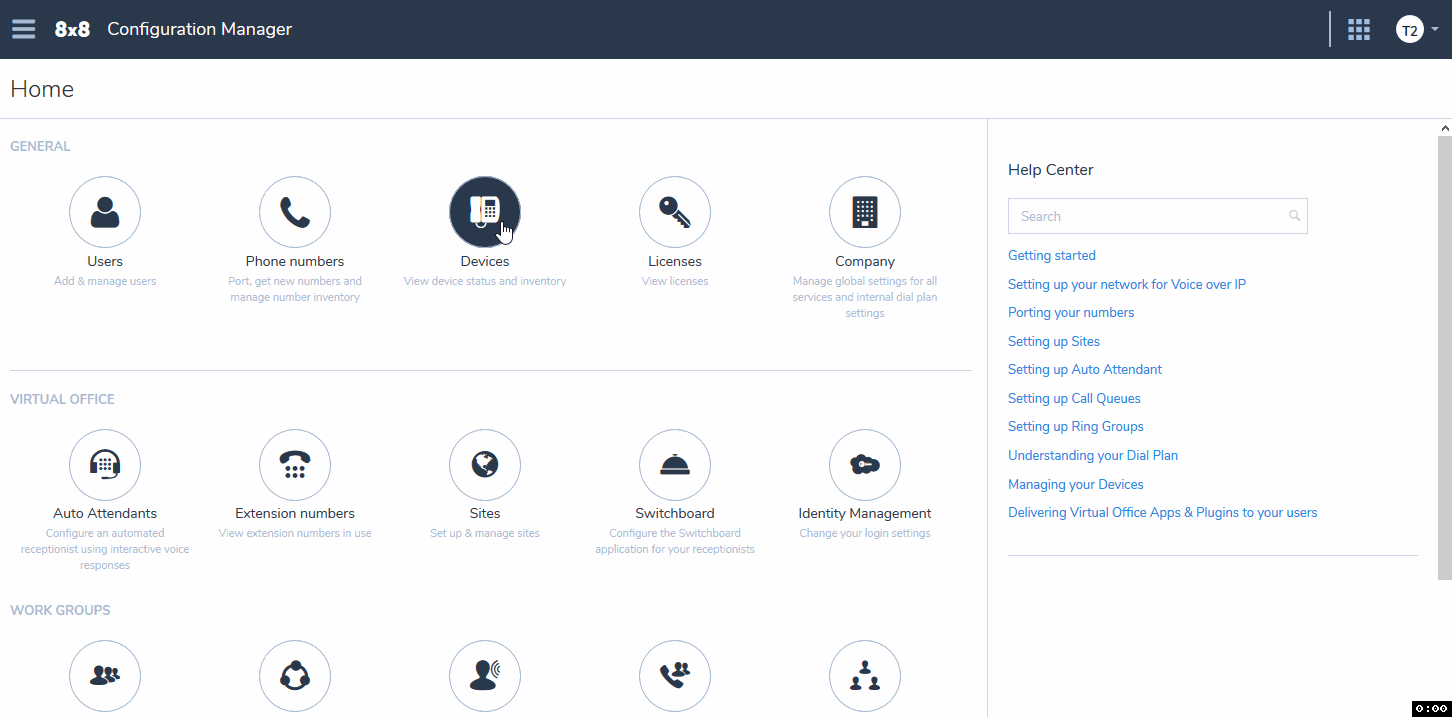The width and height of the screenshot is (1452, 717).
Task: Click the Phone numbers label text
Action: (x=295, y=261)
